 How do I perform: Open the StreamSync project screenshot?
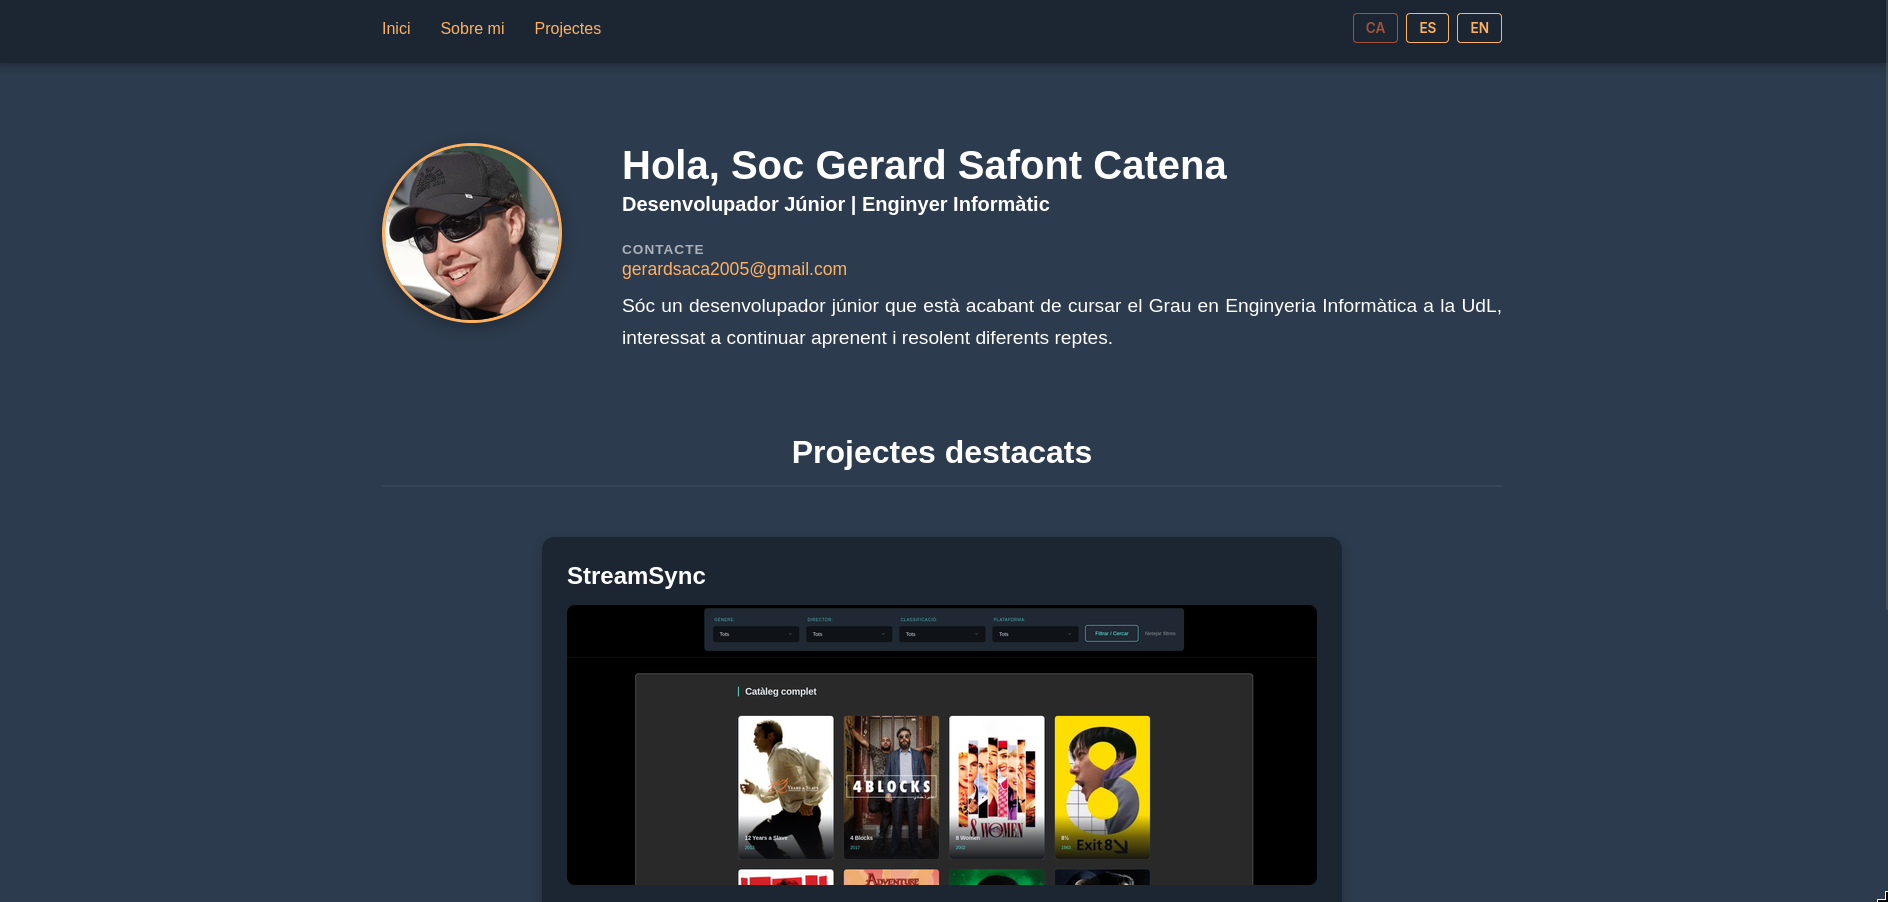coord(942,745)
